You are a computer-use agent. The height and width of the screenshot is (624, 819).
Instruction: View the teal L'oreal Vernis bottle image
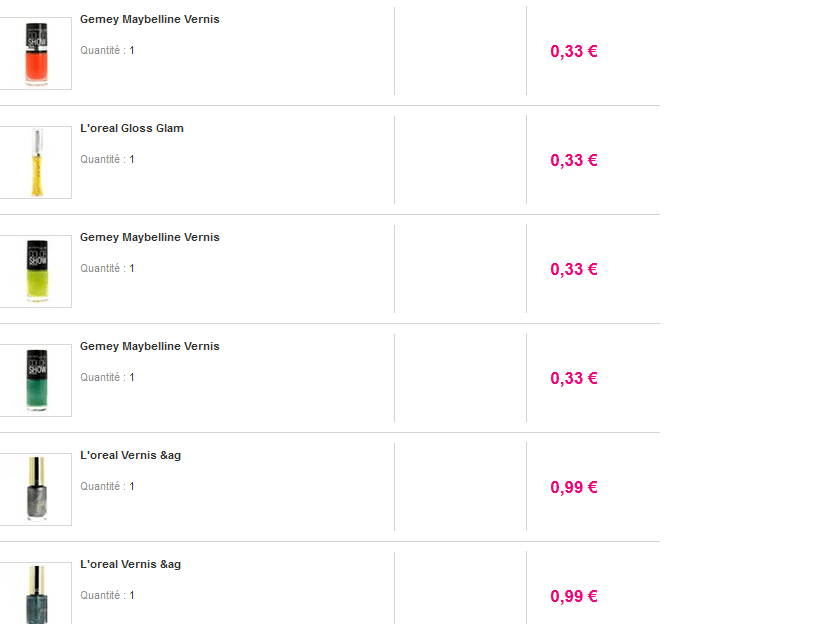click(x=36, y=595)
